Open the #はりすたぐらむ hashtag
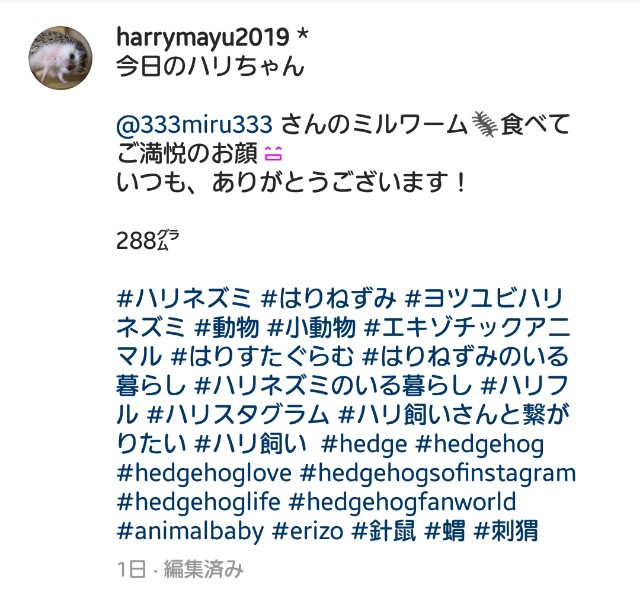The image size is (640, 602). click(262, 357)
